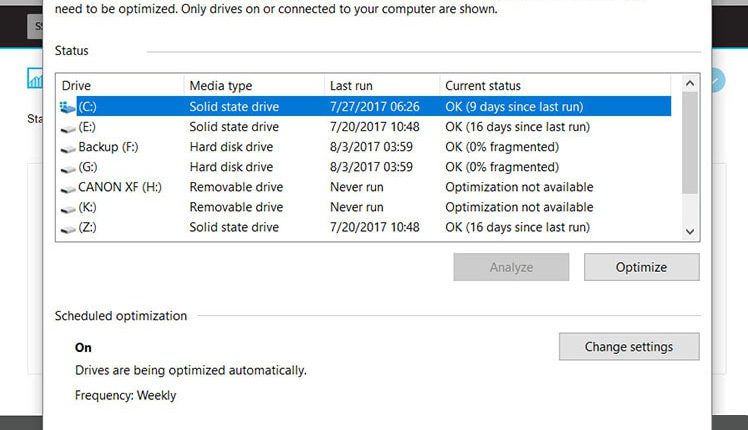Select the (G:) drive label
The image size is (748, 430).
tap(88, 167)
